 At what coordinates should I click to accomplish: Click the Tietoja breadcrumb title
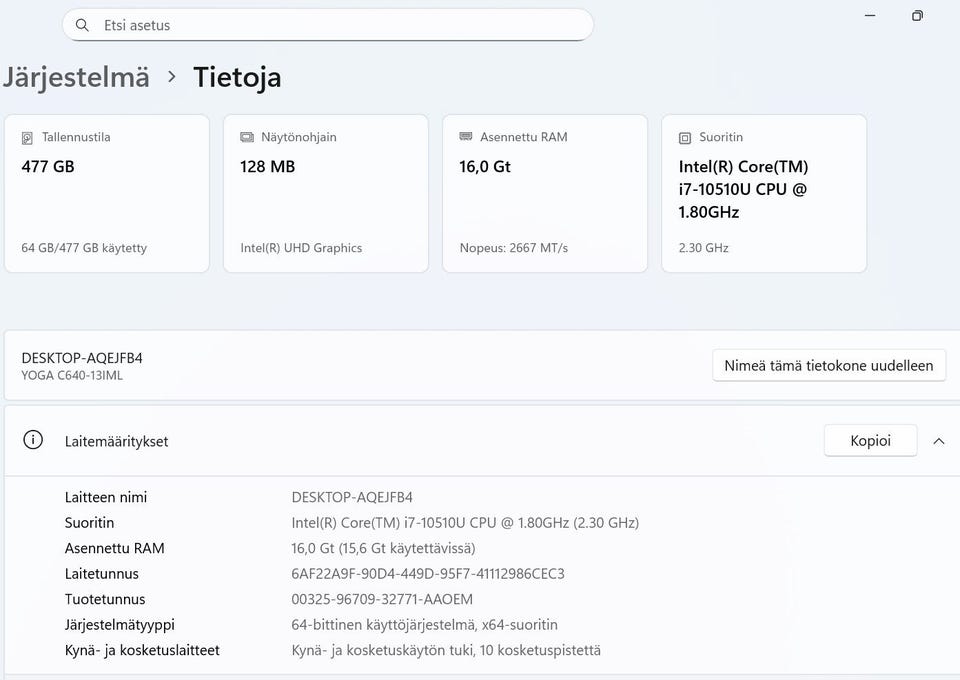(x=237, y=77)
